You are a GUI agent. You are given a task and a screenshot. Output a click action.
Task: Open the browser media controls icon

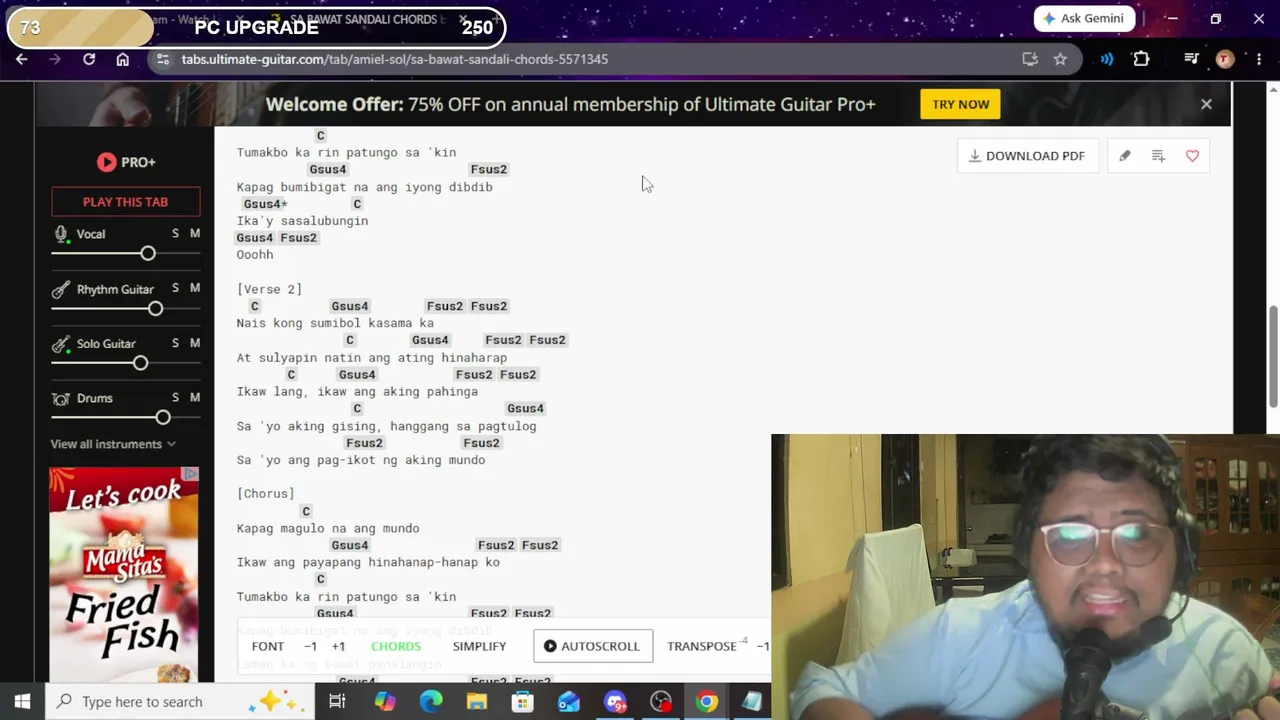tap(1191, 59)
